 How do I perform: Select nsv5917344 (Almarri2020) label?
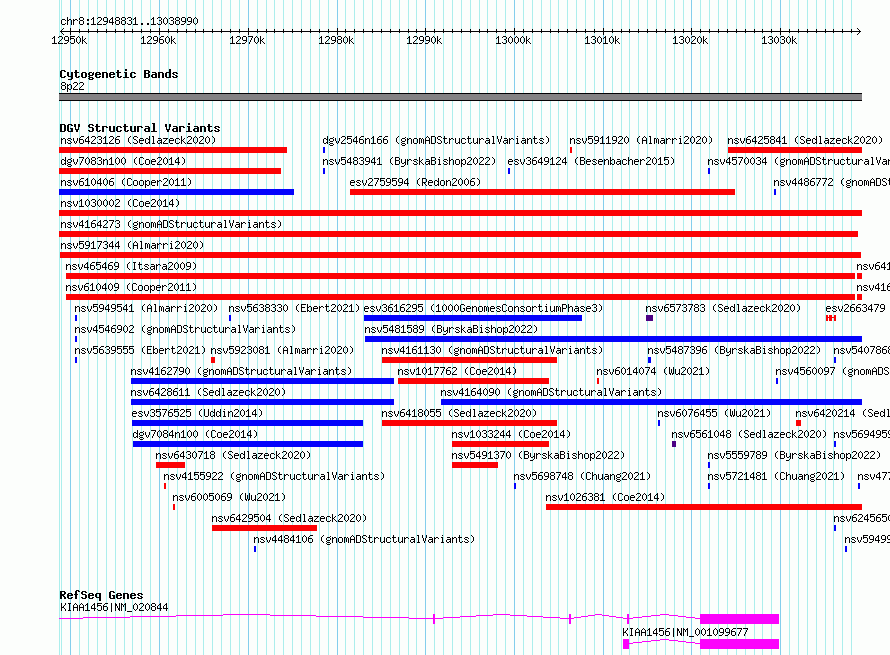click(x=132, y=245)
